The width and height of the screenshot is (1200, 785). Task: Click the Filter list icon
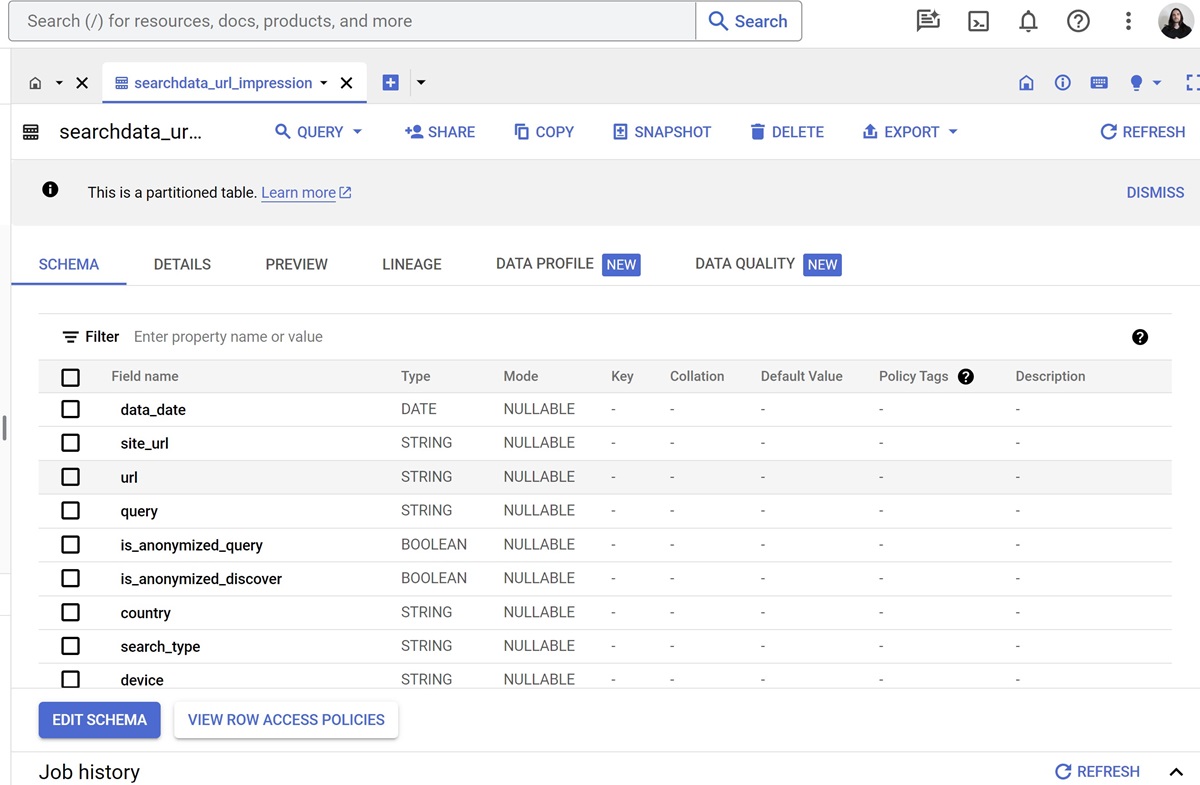pyautogui.click(x=70, y=337)
